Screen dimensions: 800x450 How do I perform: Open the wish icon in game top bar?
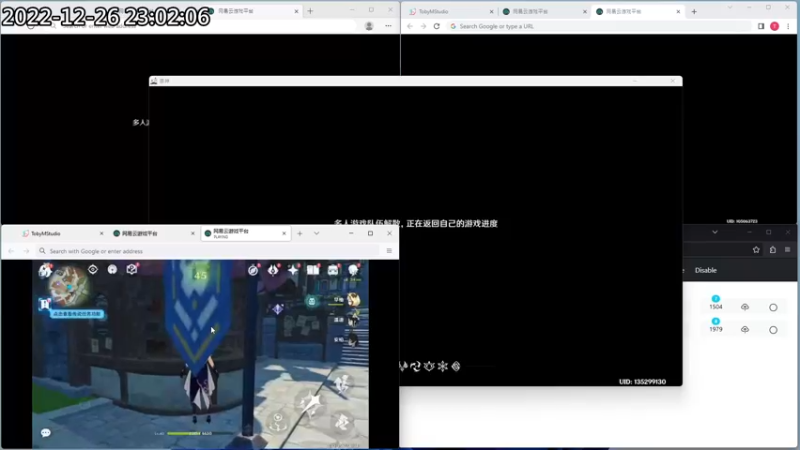click(273, 270)
